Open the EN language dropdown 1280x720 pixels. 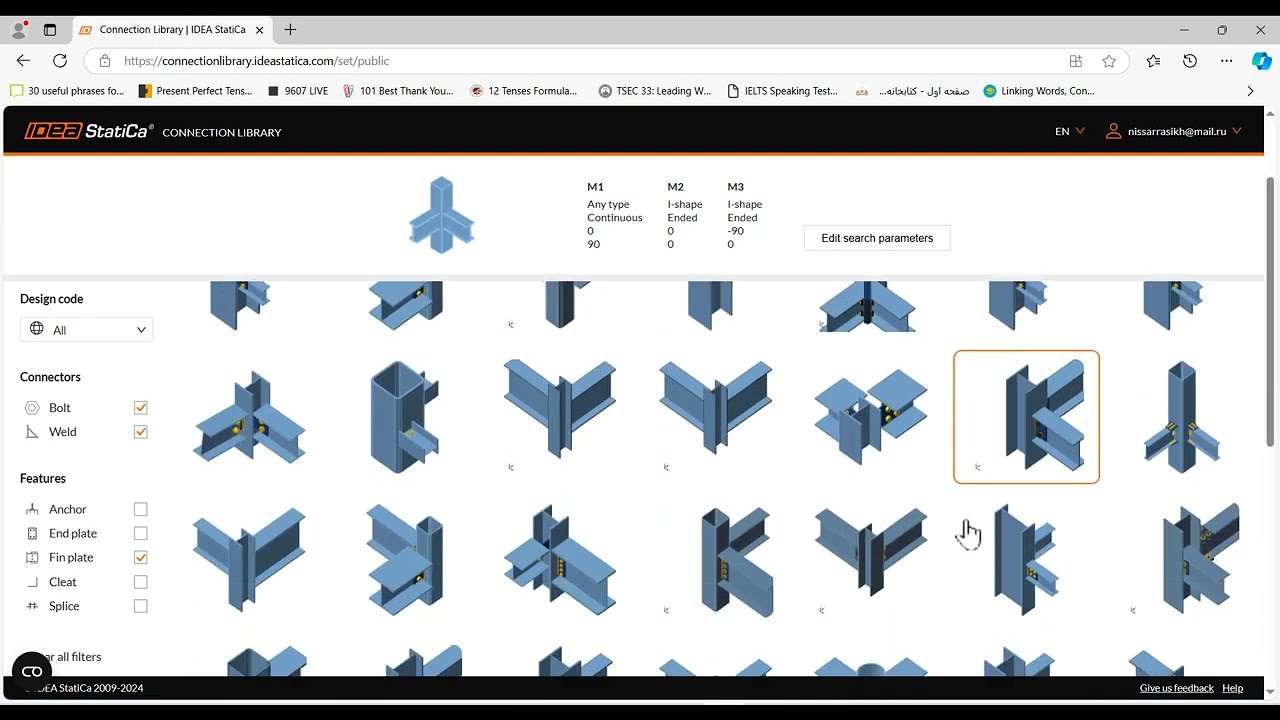(x=1069, y=131)
